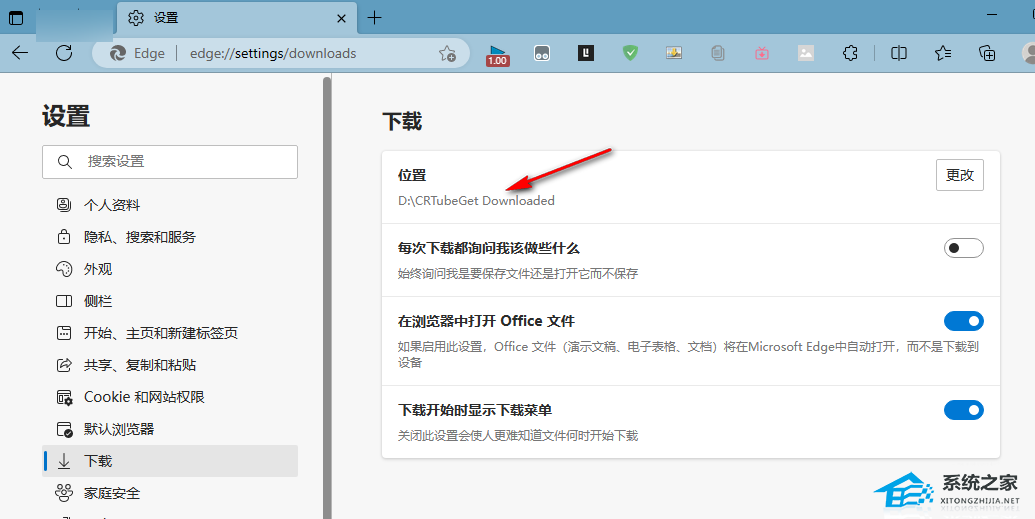
Task: Click the D:\CRTubeGet Downloaded path text
Action: (x=476, y=201)
